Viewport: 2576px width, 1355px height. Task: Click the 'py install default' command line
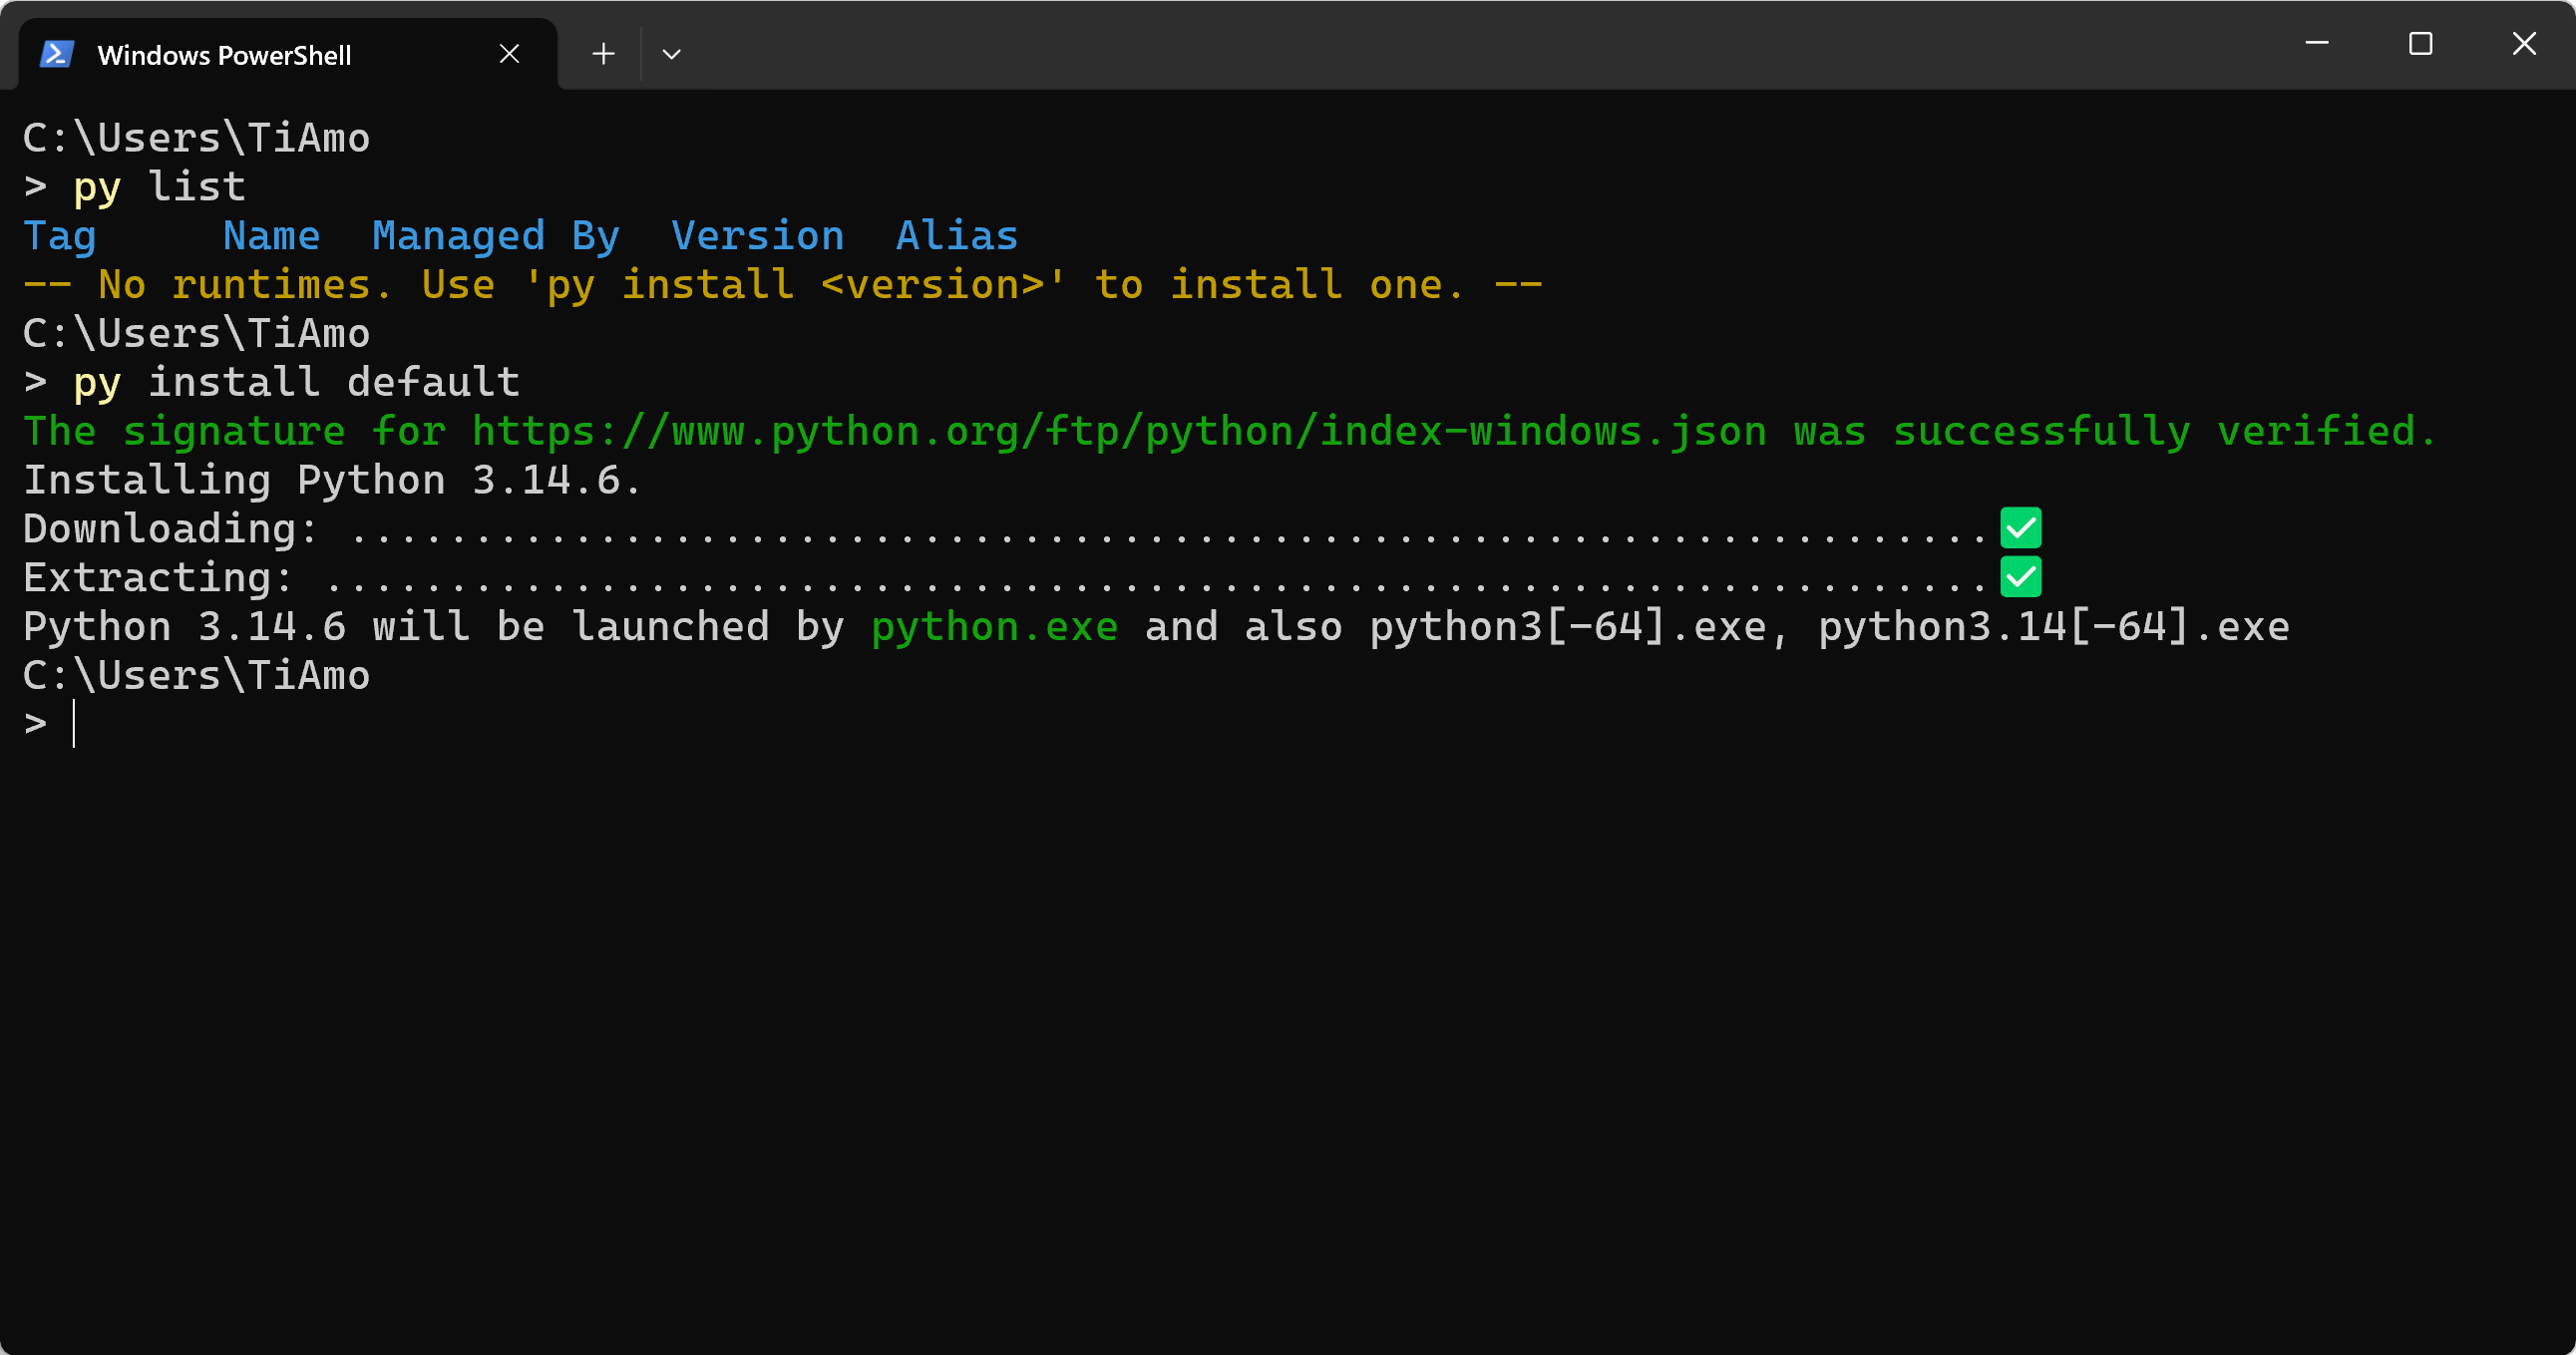coord(296,382)
